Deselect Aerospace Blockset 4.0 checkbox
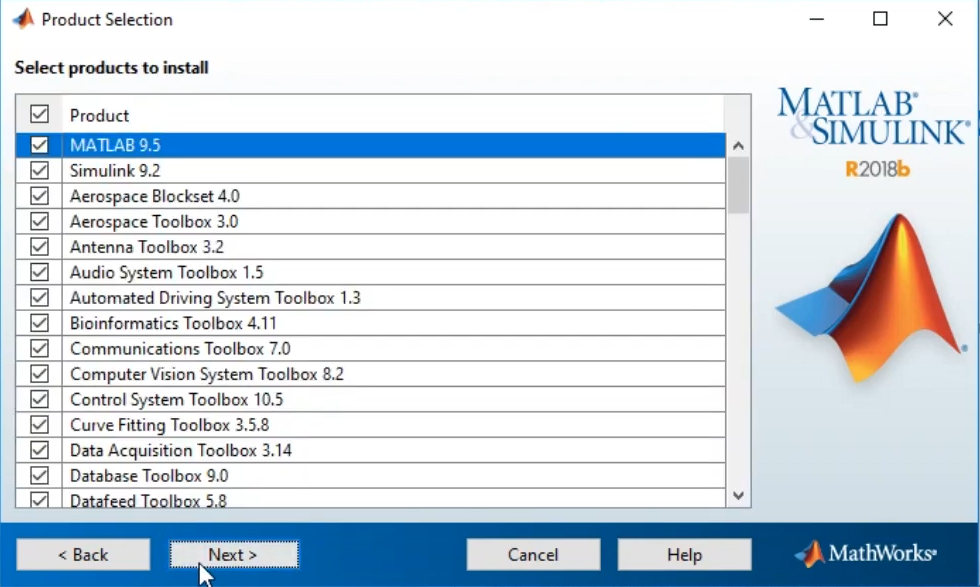 pos(39,196)
